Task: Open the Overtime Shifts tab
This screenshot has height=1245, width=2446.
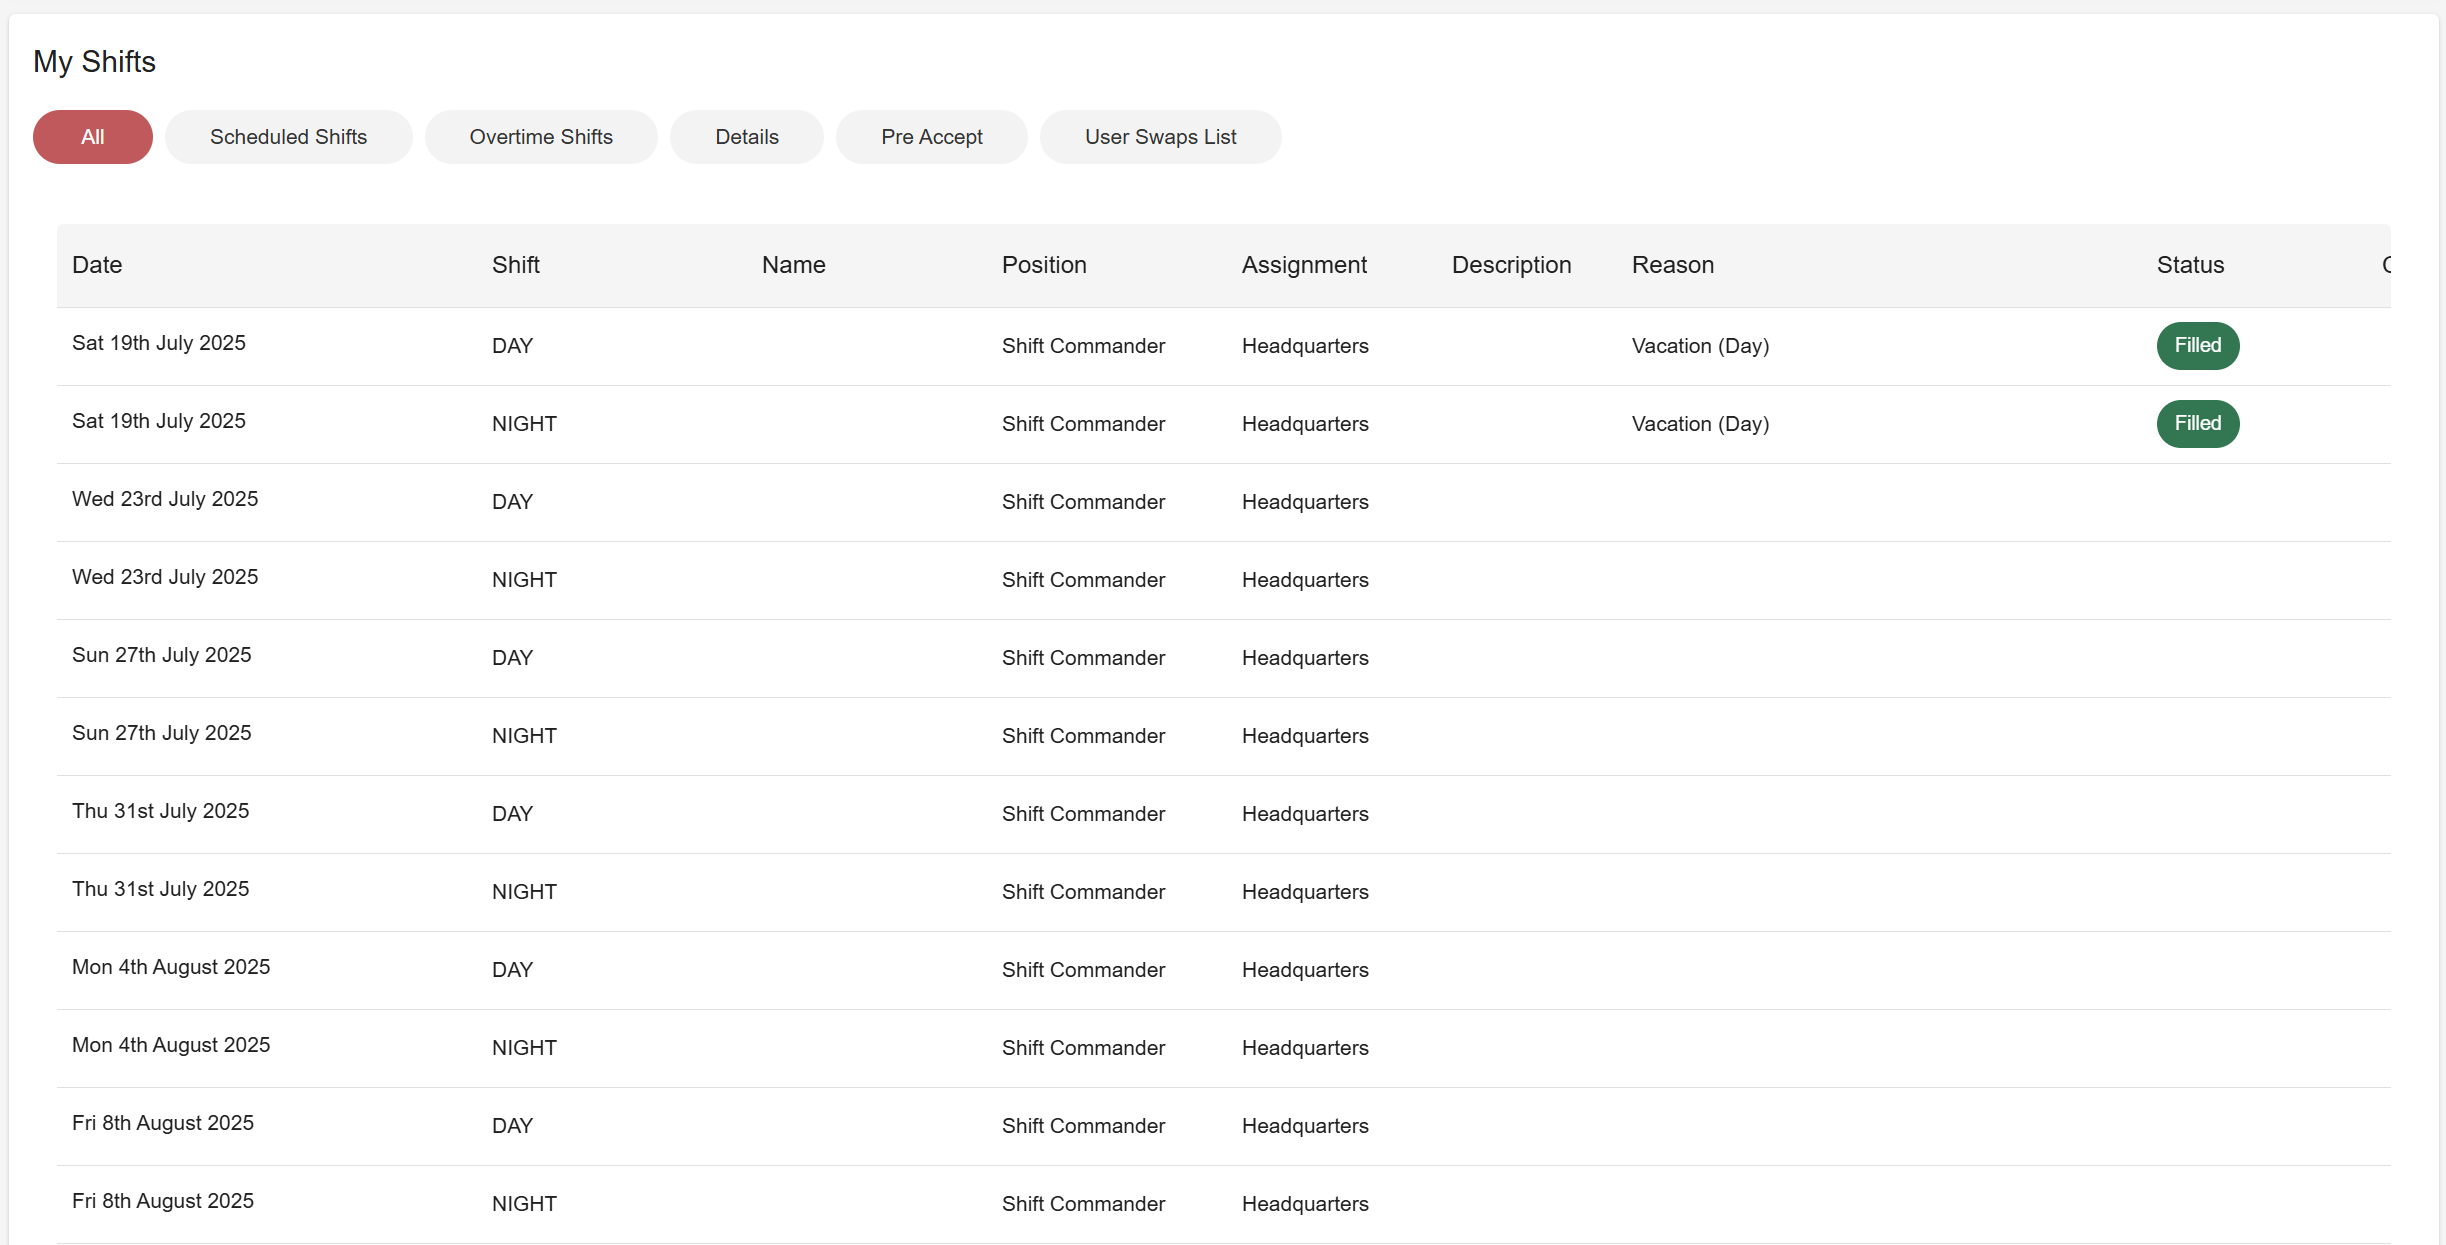Action: coord(541,137)
